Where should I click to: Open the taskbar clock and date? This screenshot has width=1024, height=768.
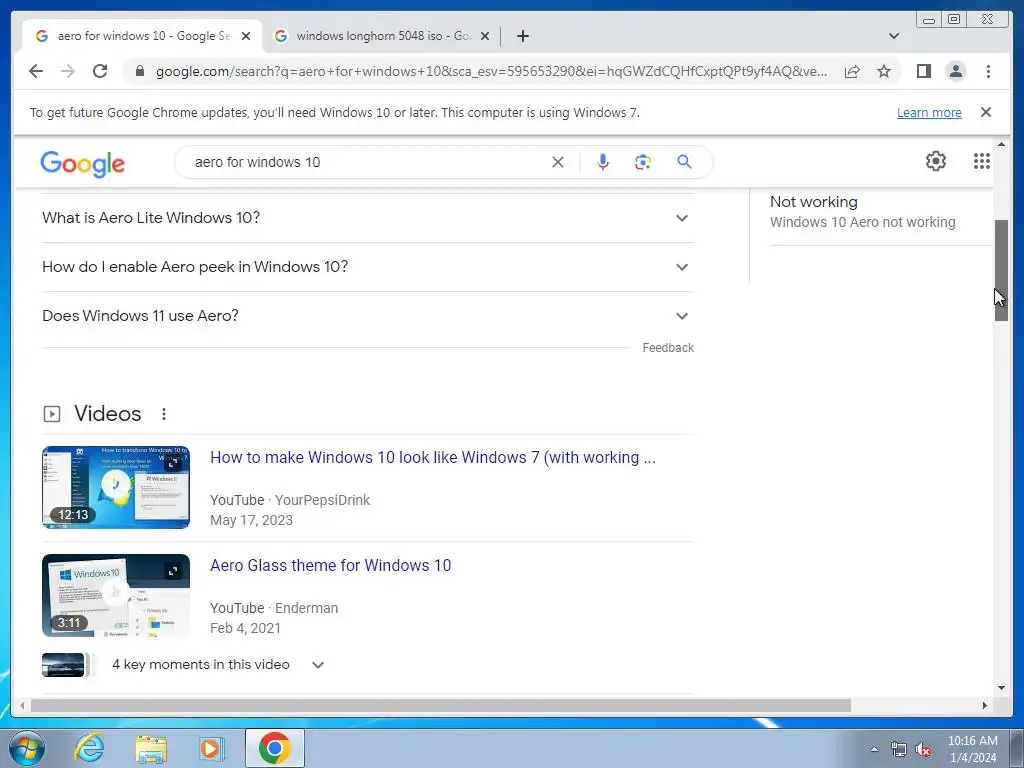tap(972, 749)
